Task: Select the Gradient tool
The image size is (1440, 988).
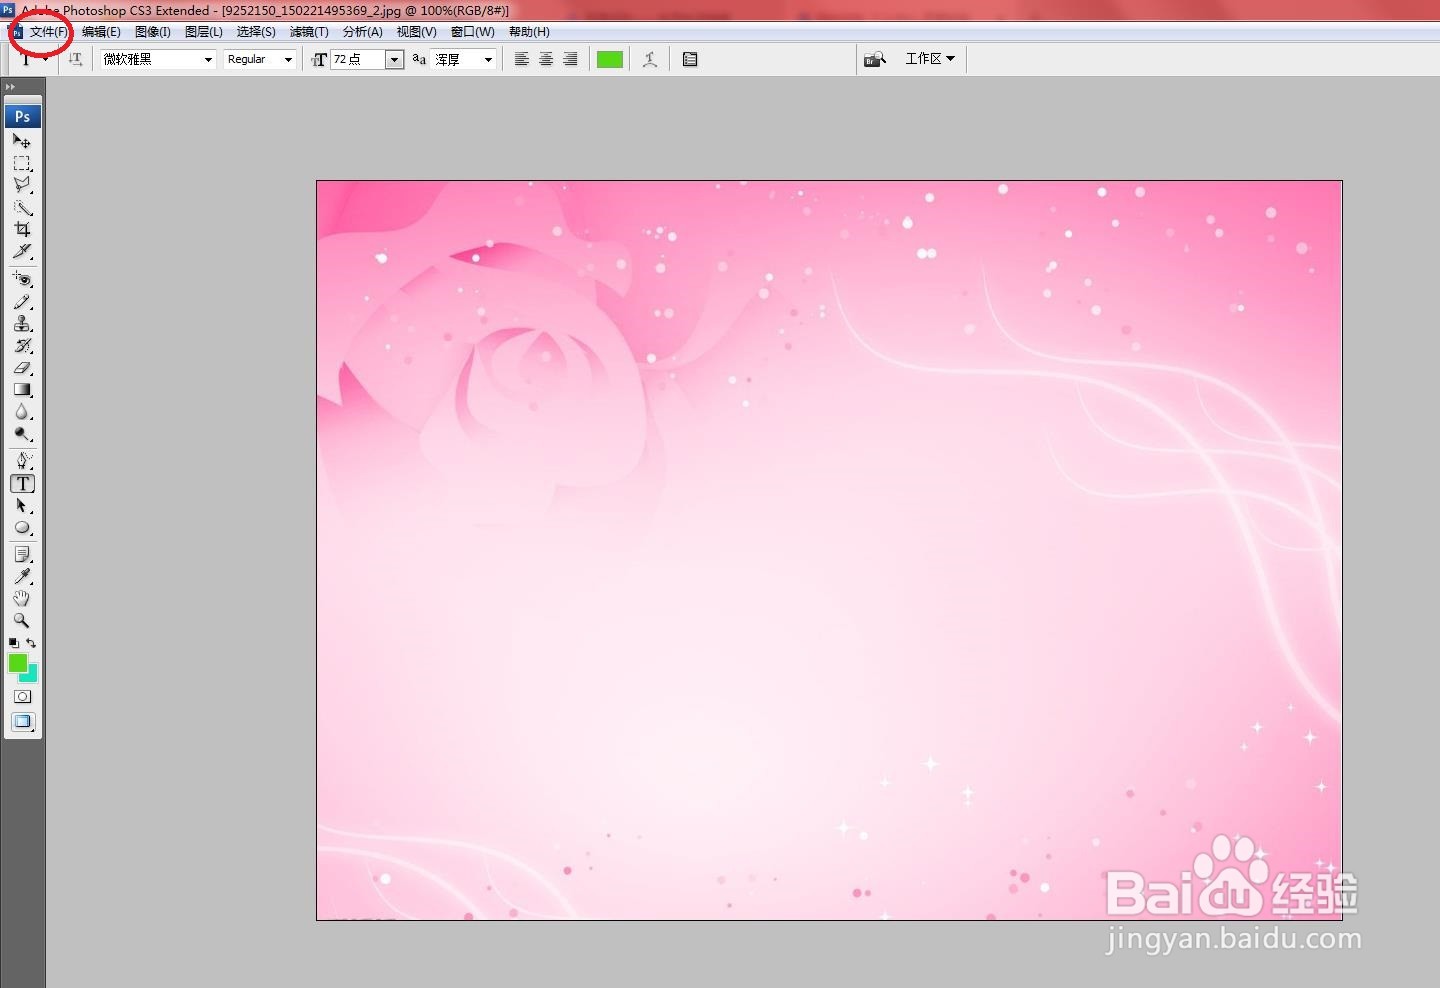Action: (22, 389)
